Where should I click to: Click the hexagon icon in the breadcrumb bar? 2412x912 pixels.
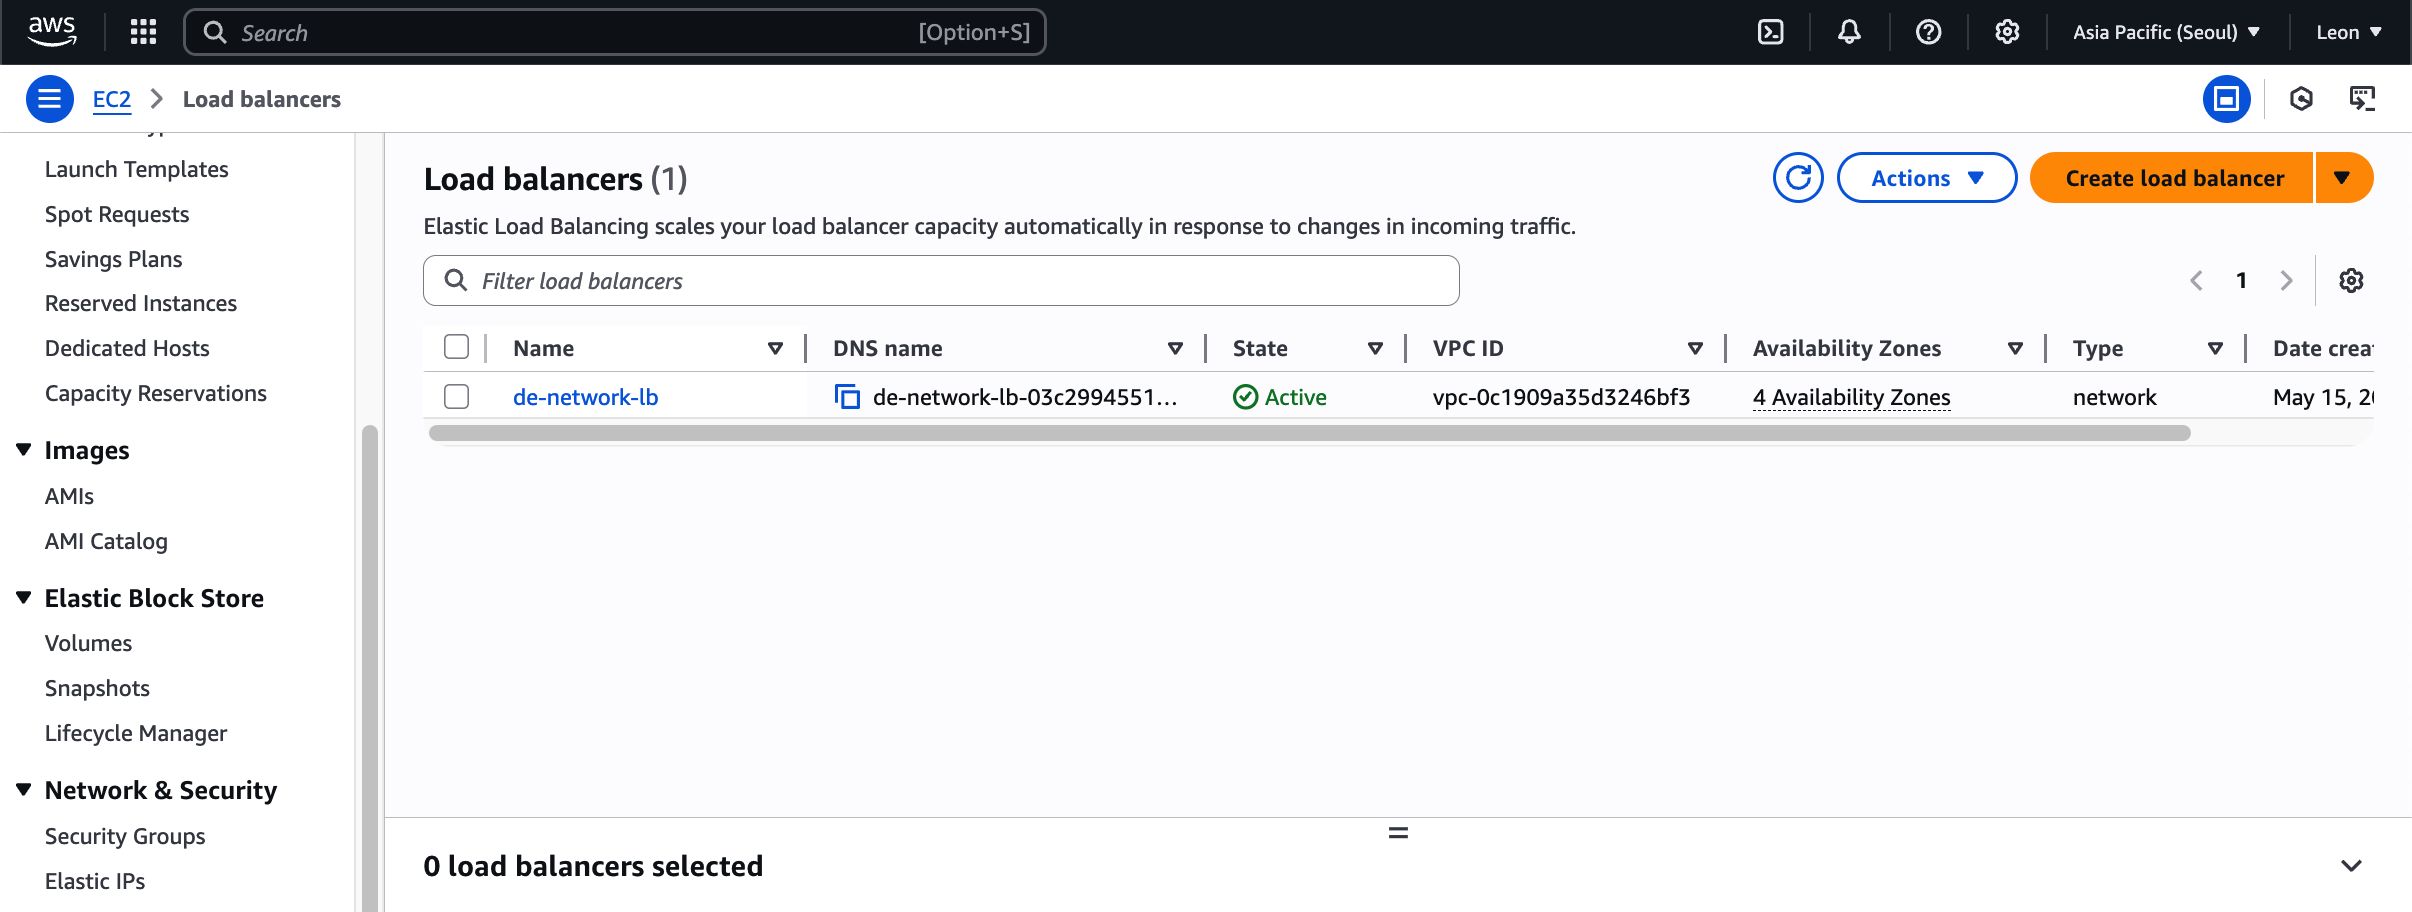pos(2301,99)
